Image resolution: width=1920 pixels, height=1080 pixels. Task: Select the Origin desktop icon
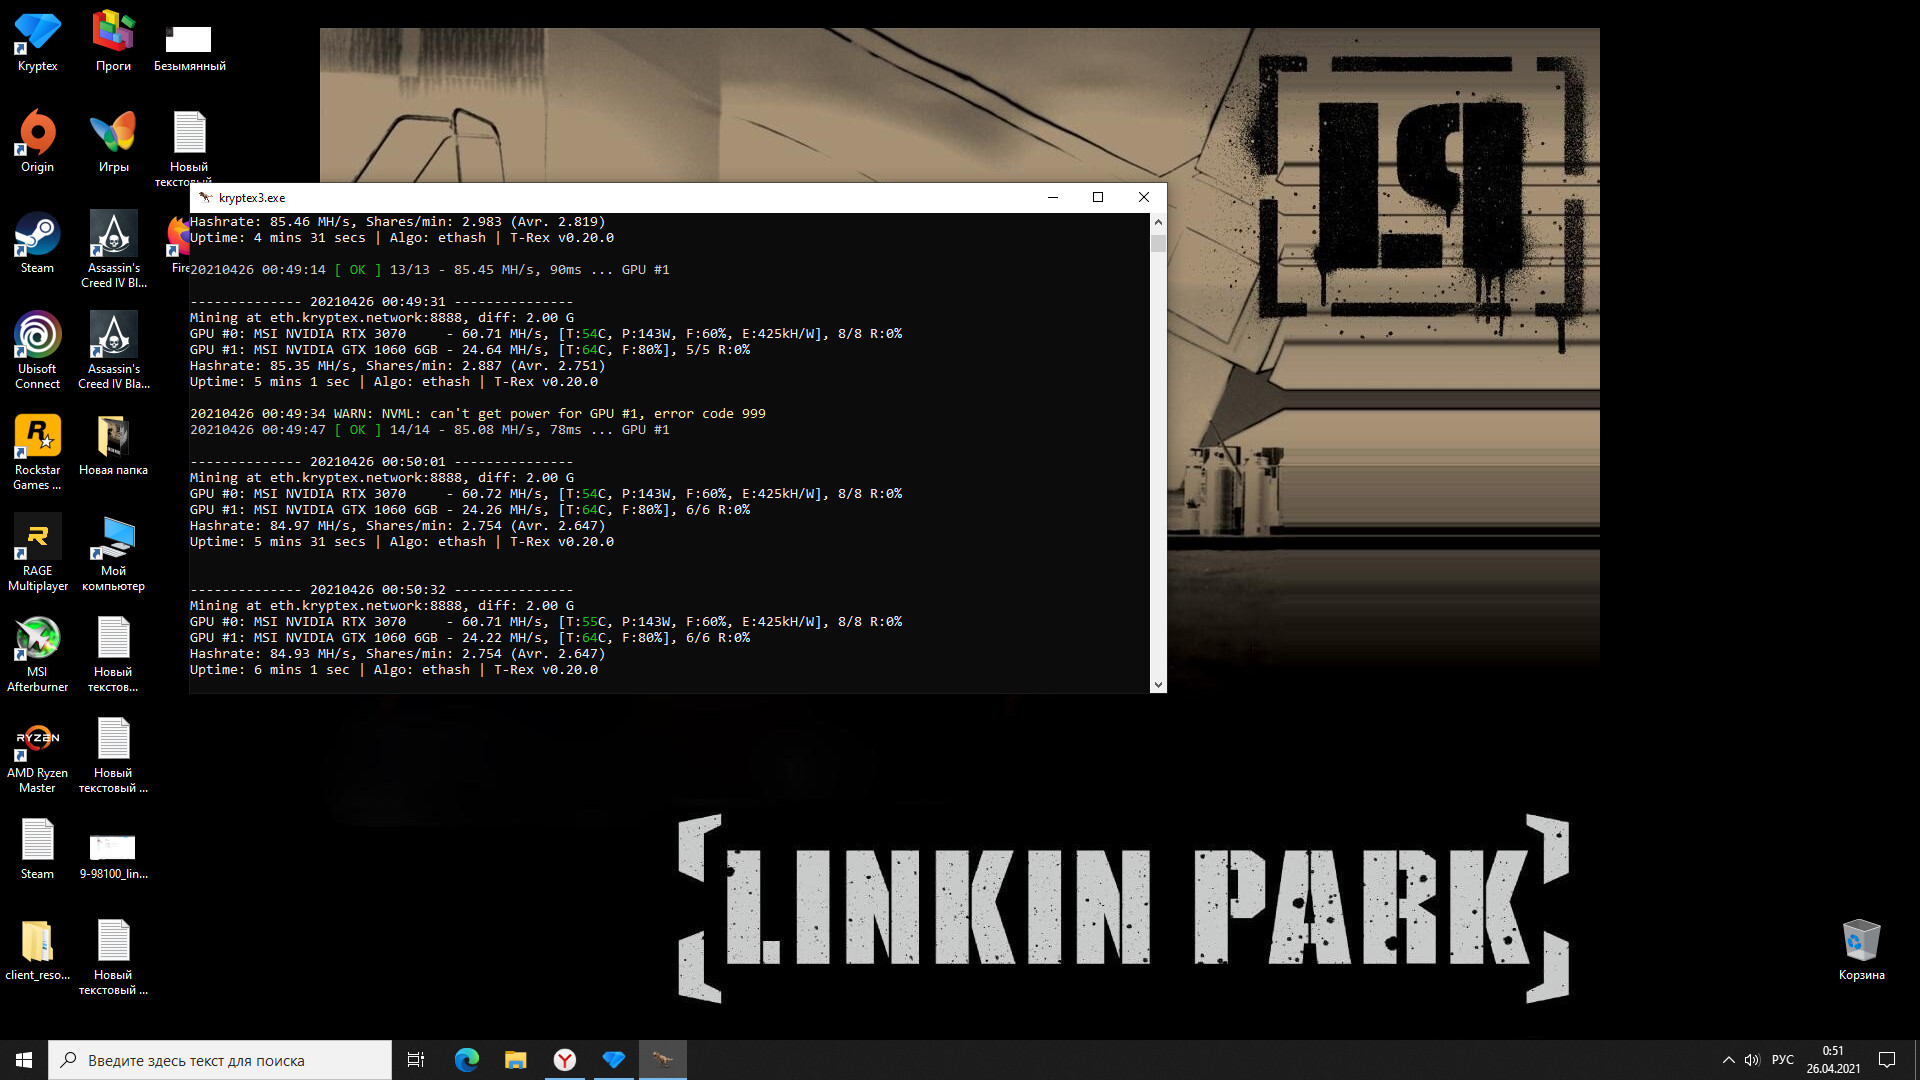click(37, 135)
